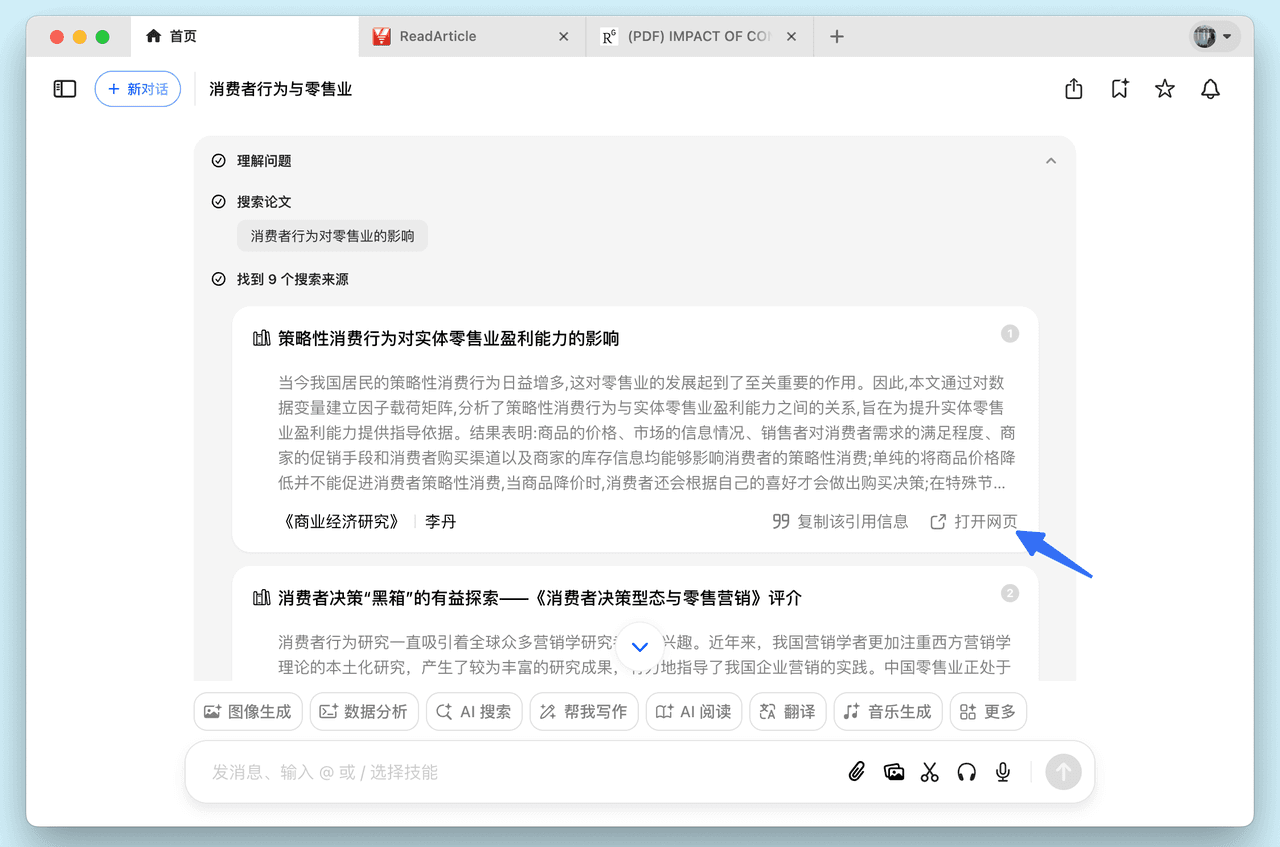1280x847 pixels.
Task: Click the send arrow icon
Action: click(x=1063, y=771)
